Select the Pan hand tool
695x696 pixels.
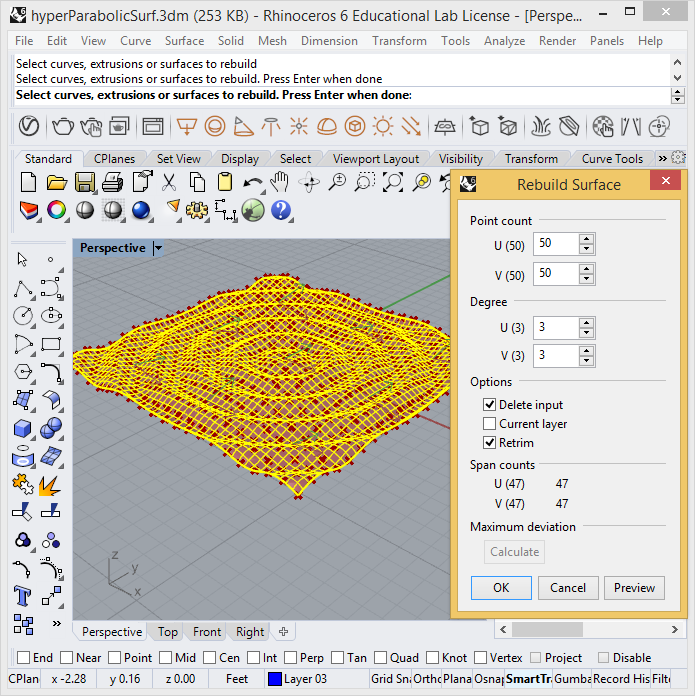tap(280, 182)
